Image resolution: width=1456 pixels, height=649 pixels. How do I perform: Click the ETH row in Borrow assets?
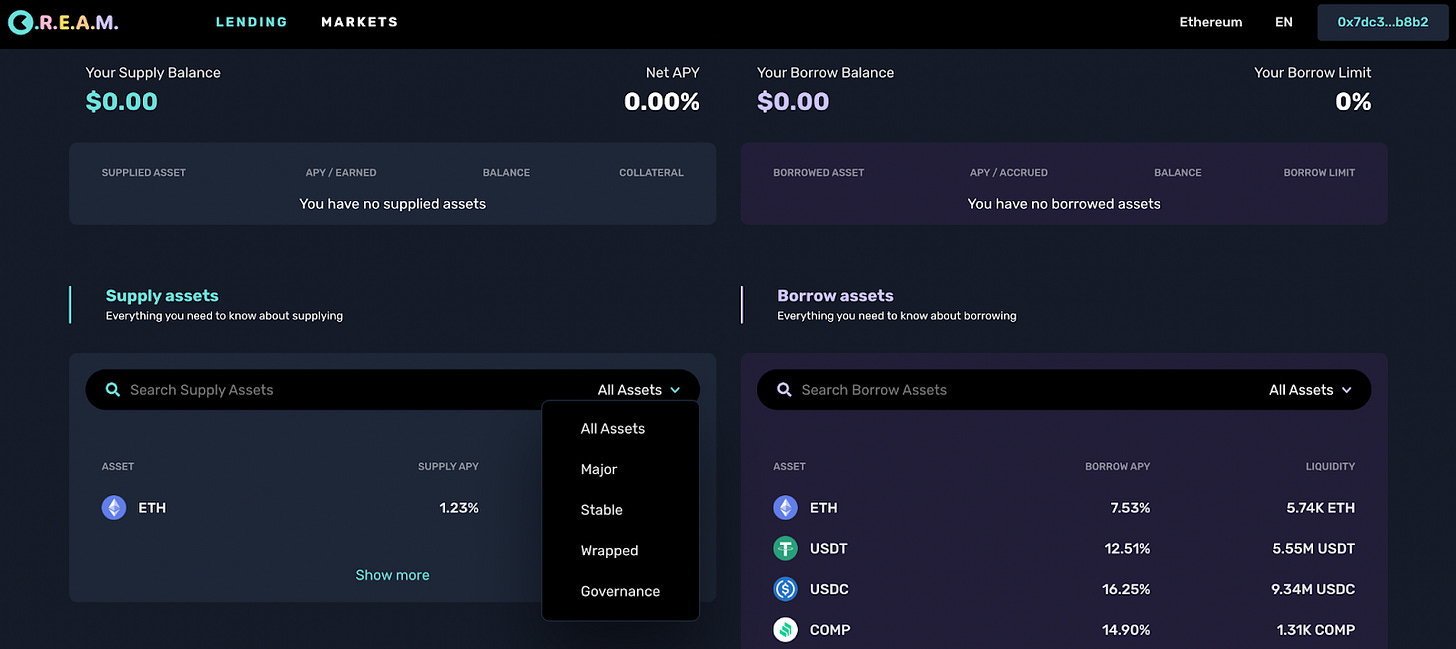pyautogui.click(x=1064, y=508)
